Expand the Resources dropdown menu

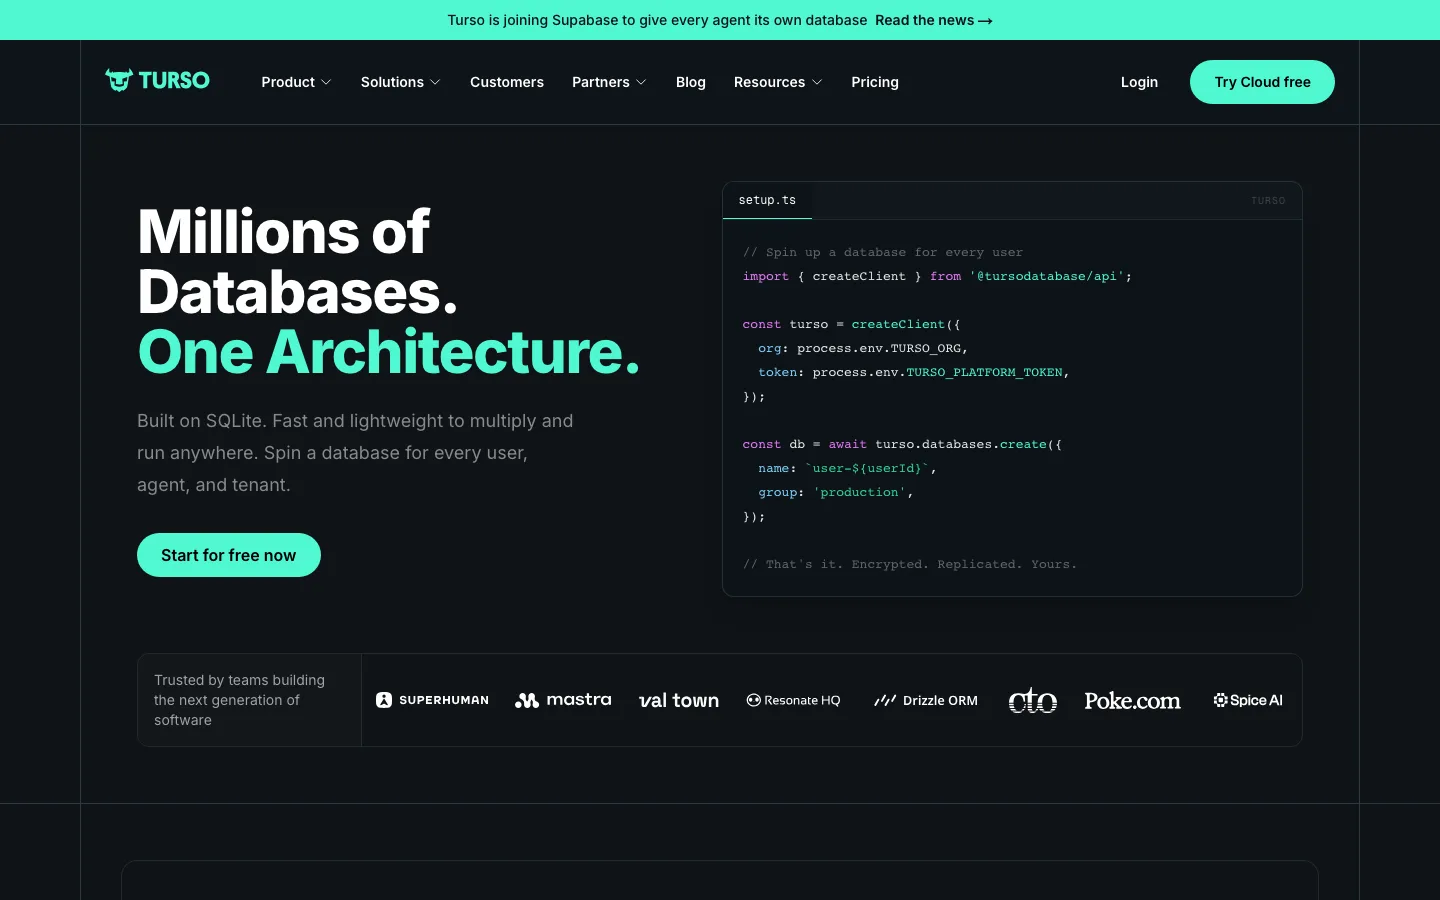click(778, 82)
